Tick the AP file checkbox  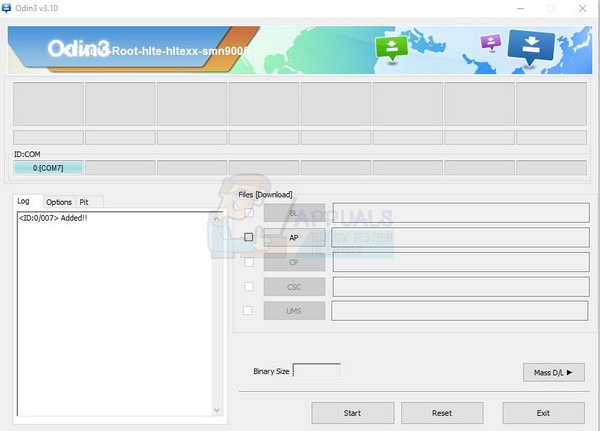click(x=249, y=237)
